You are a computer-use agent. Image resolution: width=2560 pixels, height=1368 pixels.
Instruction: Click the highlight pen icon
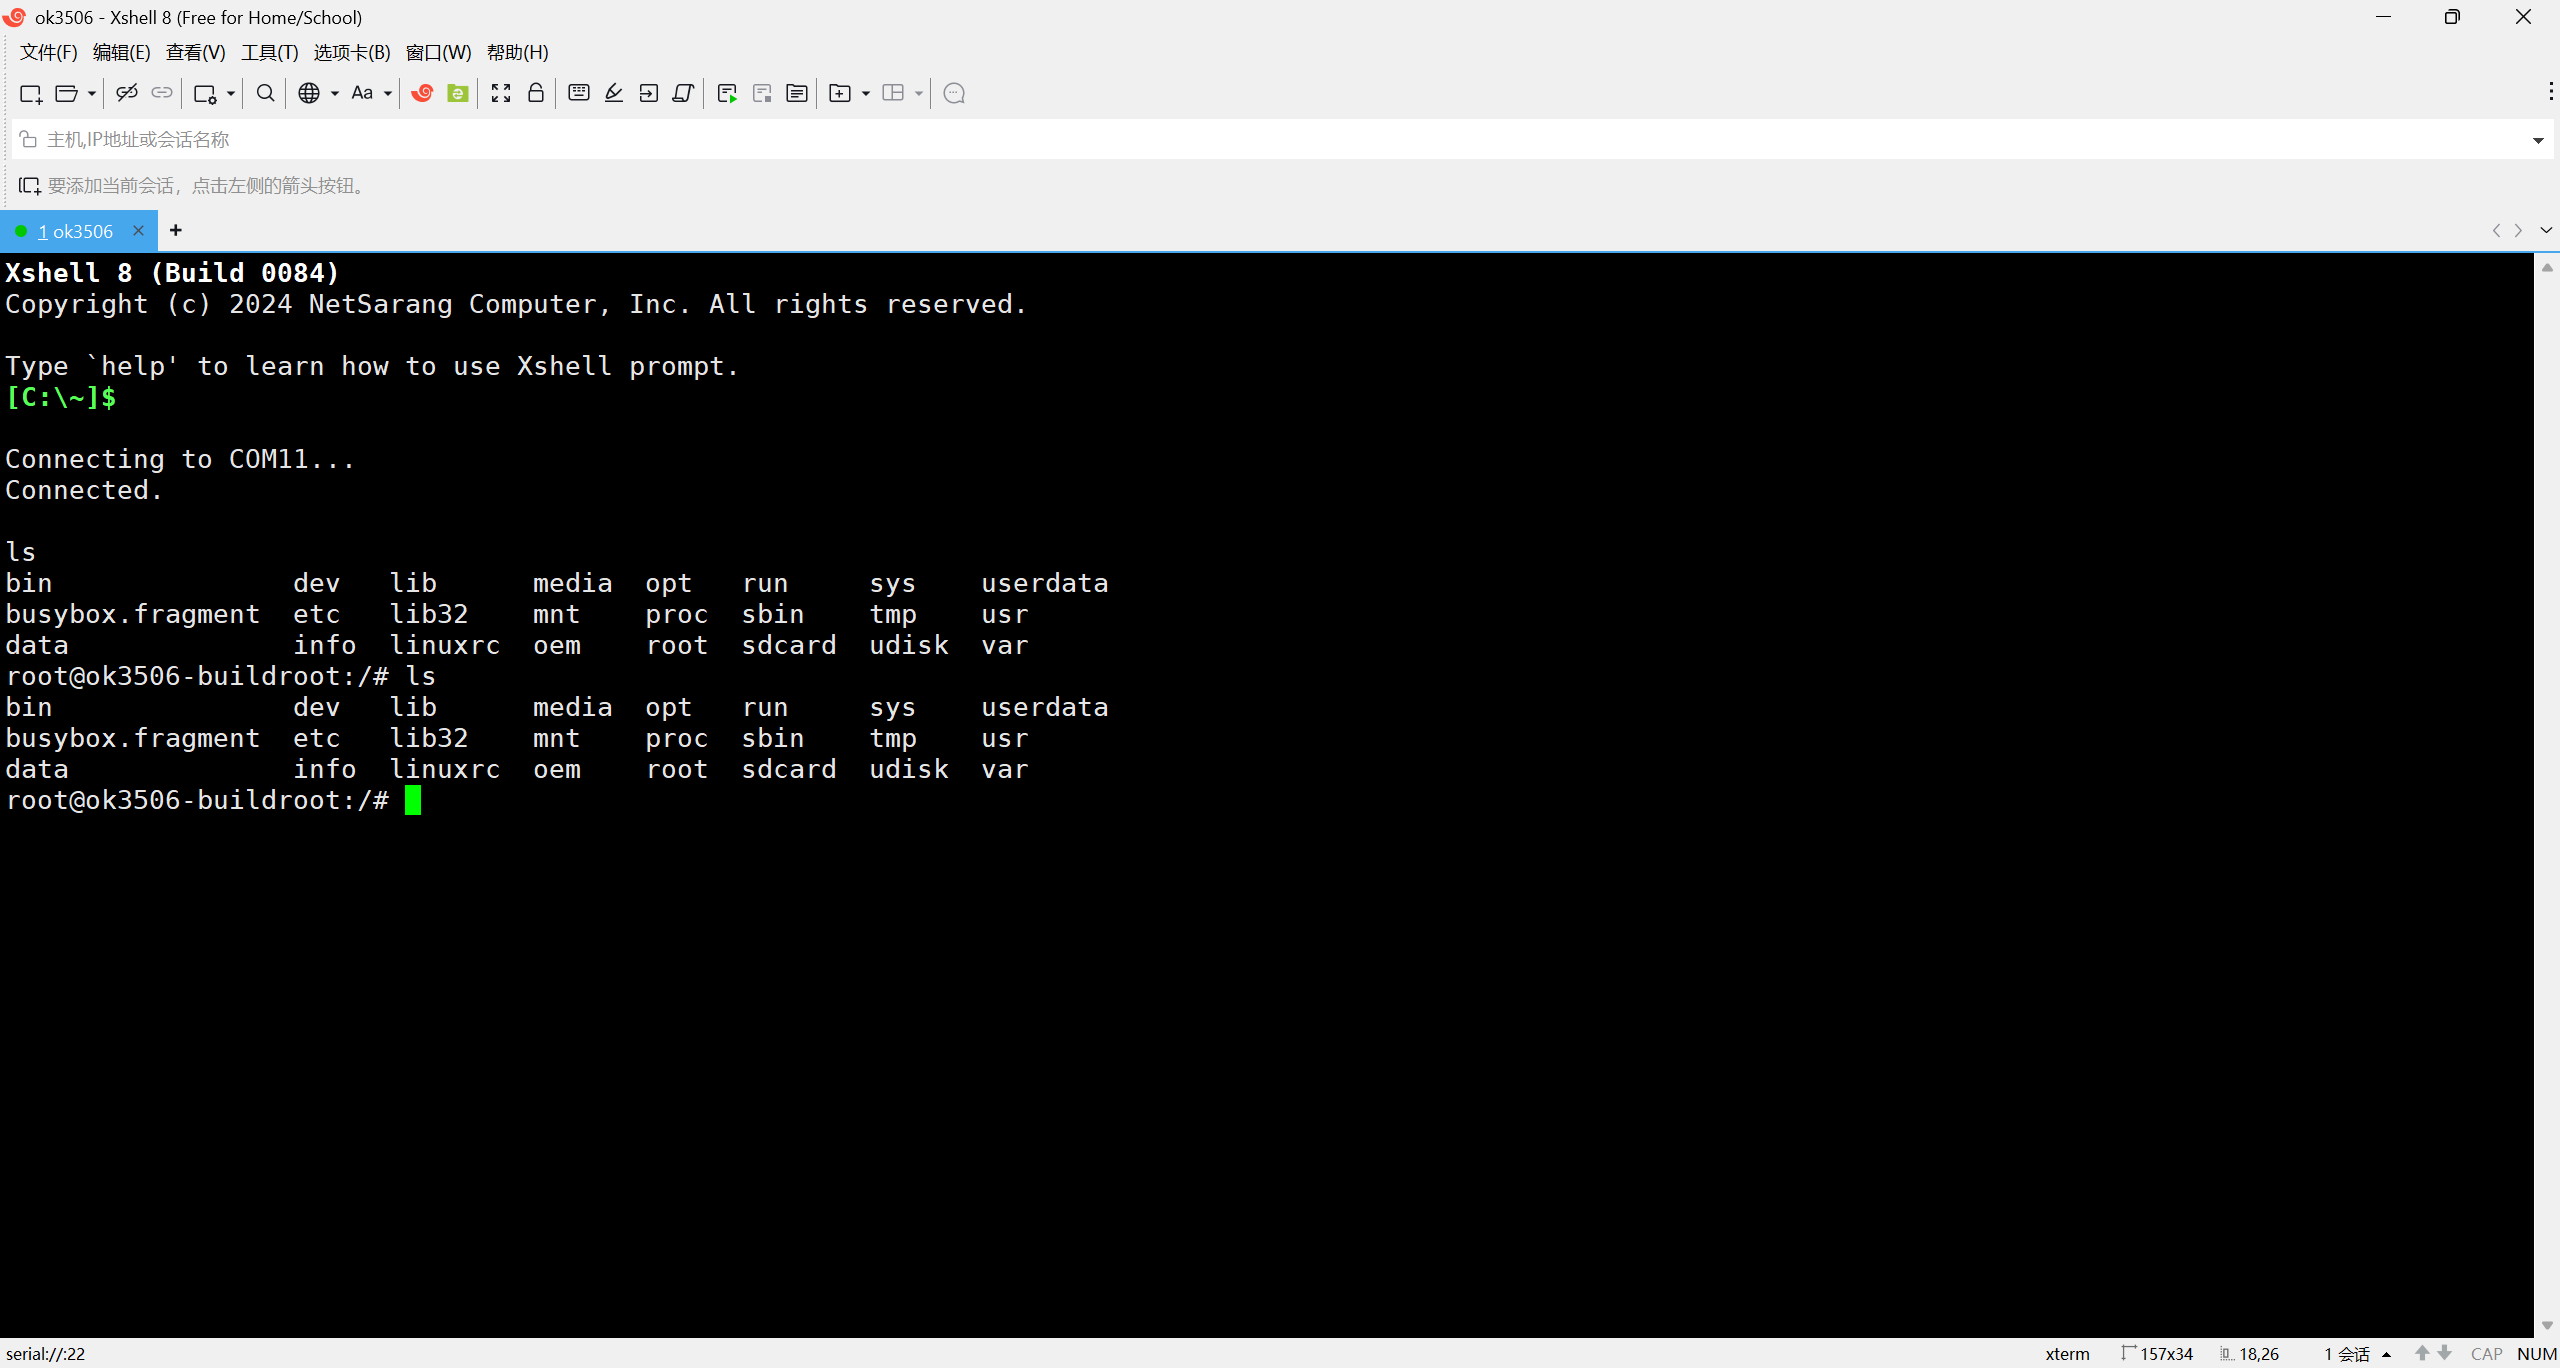614,93
